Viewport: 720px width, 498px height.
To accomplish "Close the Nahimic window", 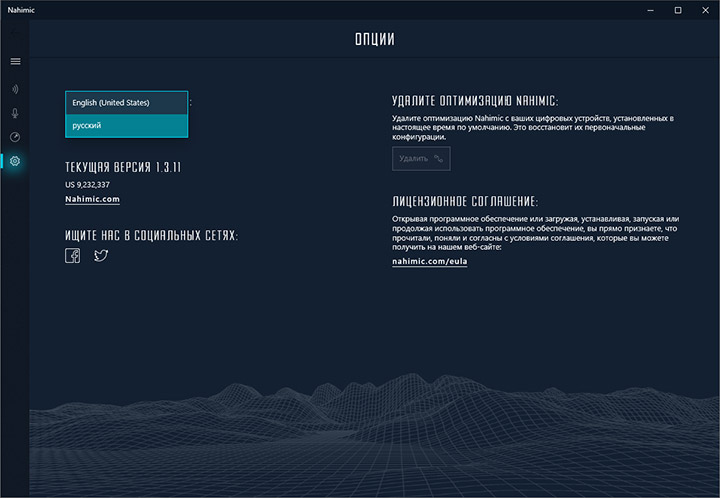I will point(705,10).
